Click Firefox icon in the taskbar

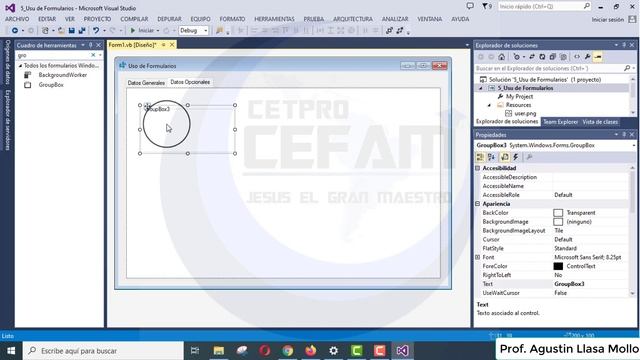tap(311, 351)
